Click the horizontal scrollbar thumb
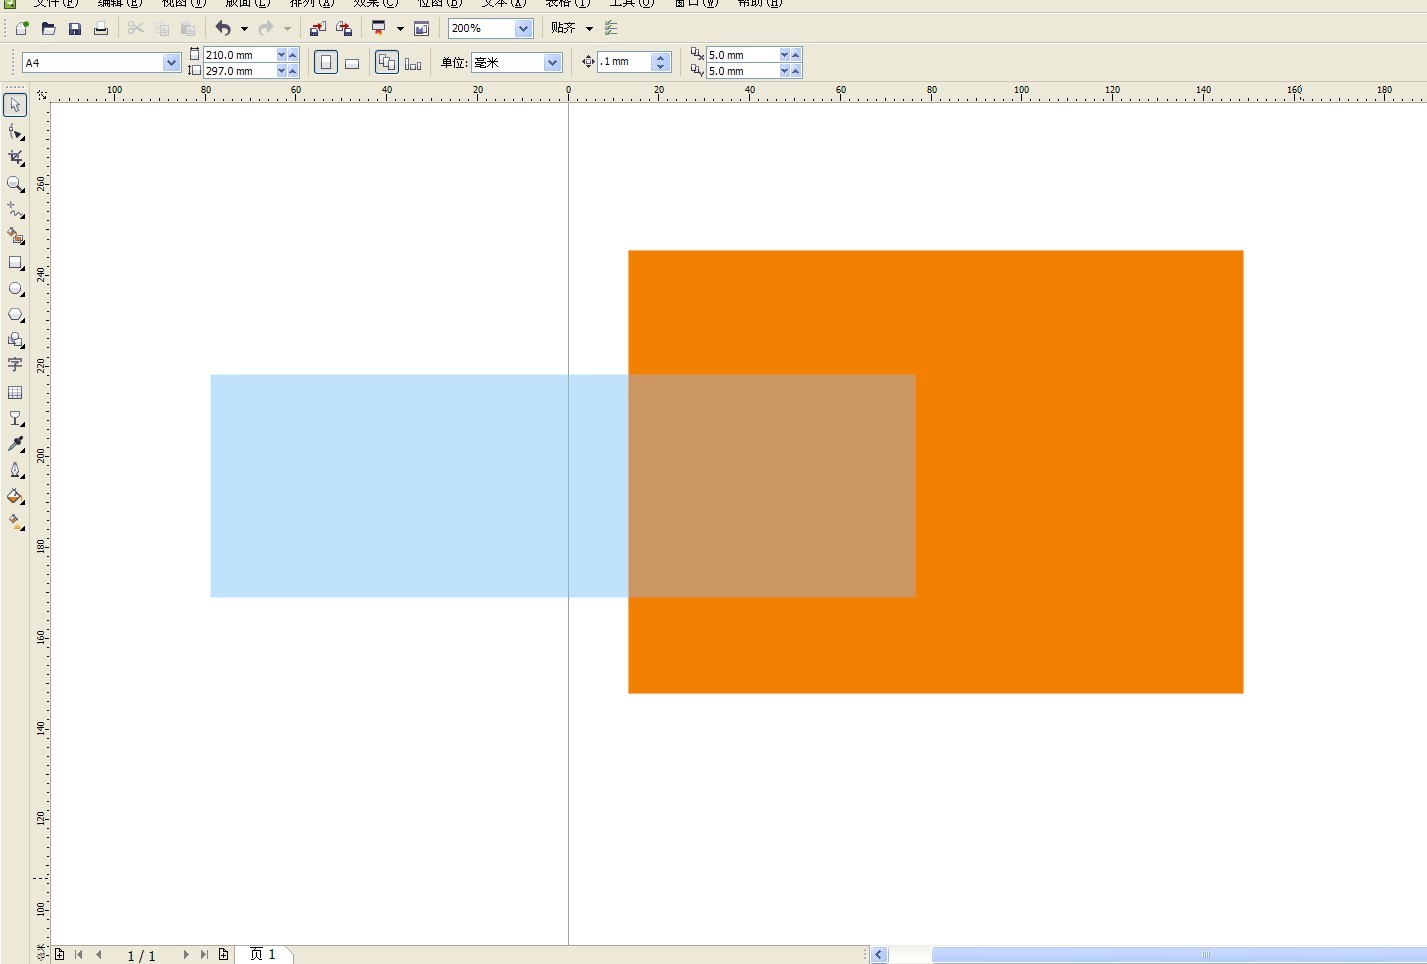The height and width of the screenshot is (964, 1427). click(x=1180, y=955)
